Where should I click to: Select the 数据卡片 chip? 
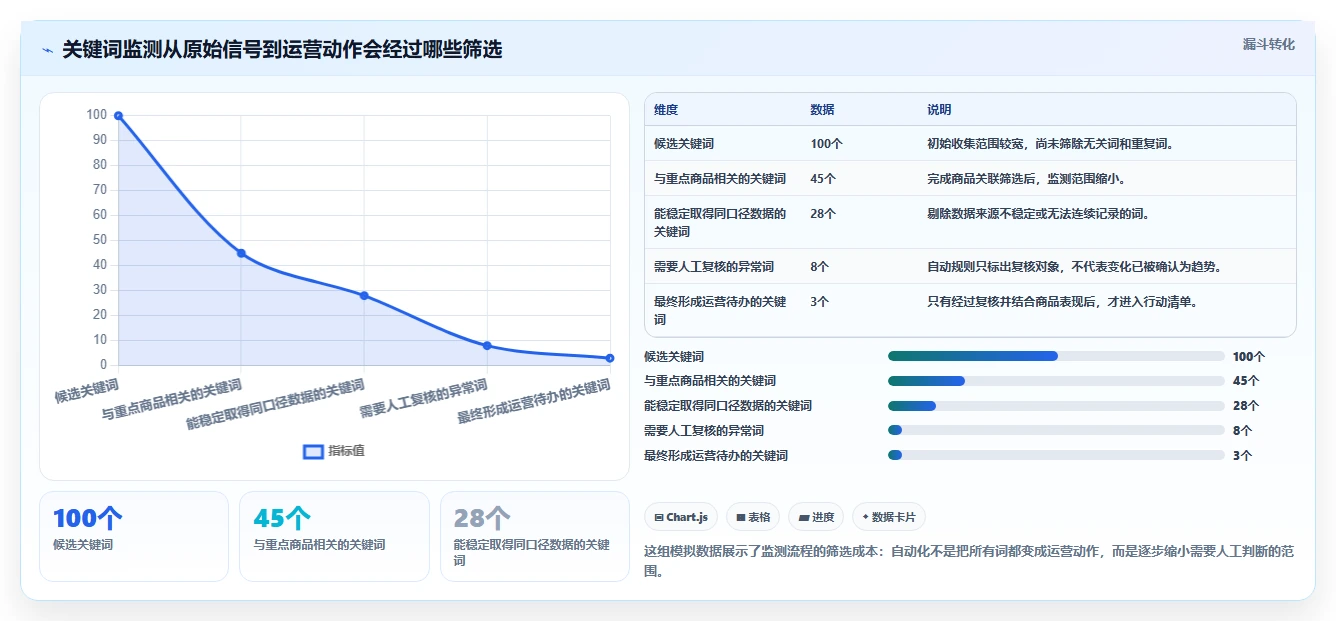[x=889, y=517]
